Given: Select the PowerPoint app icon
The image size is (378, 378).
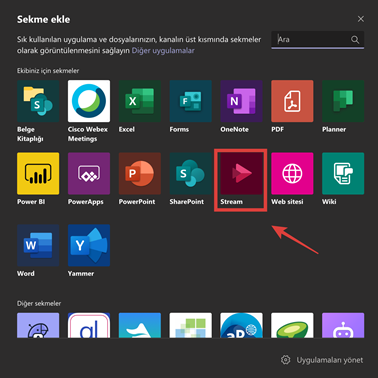Looking at the screenshot, I should [x=140, y=173].
